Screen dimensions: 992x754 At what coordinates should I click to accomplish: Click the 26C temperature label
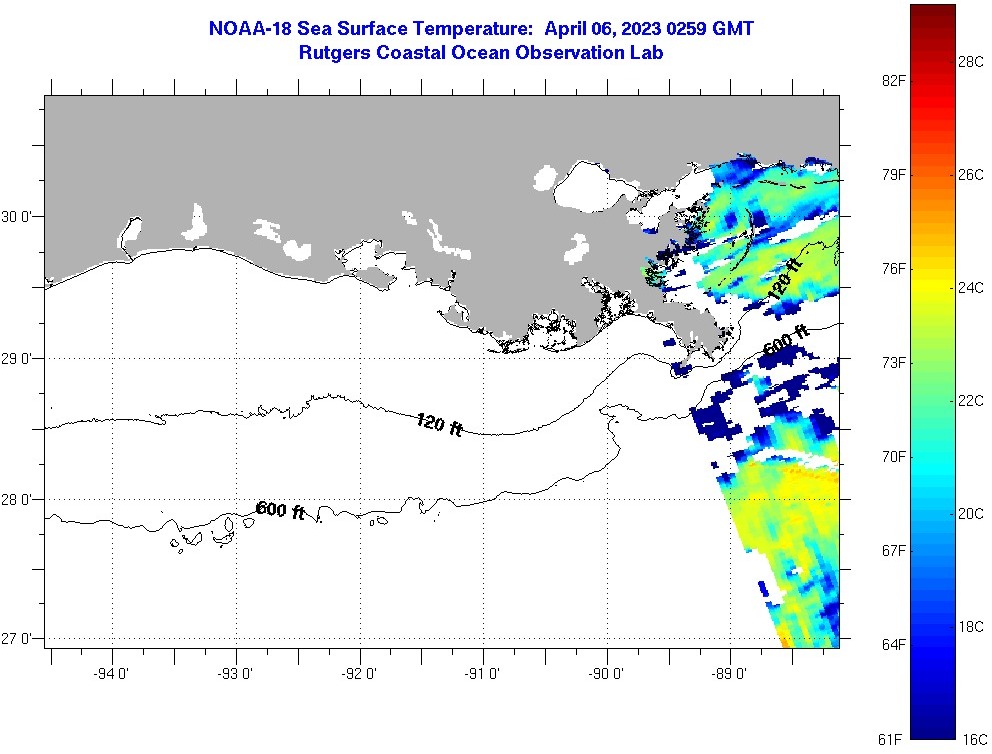click(970, 175)
